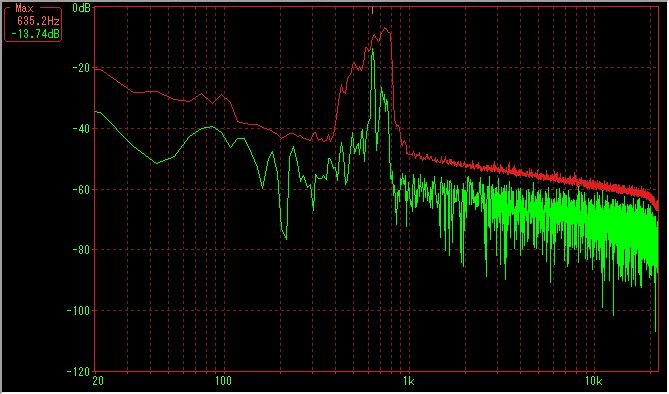
Task: Click the white peak marker above the graph
Action: pyautogui.click(x=372, y=10)
